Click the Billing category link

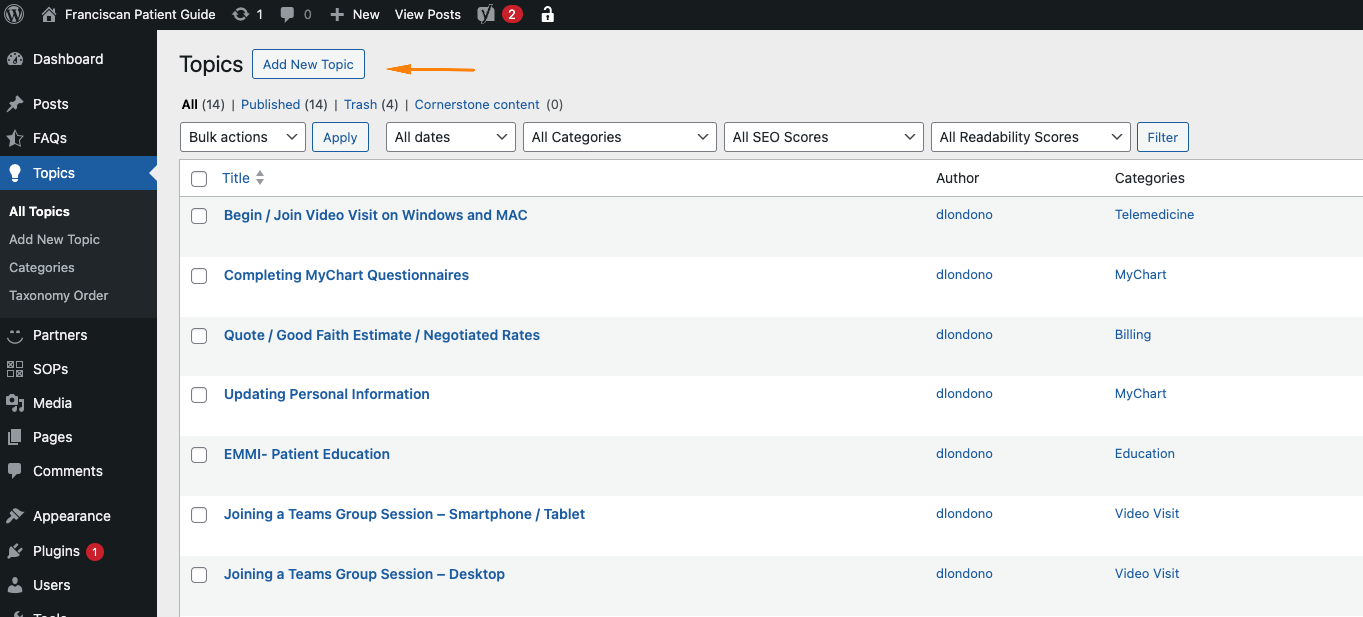1133,335
